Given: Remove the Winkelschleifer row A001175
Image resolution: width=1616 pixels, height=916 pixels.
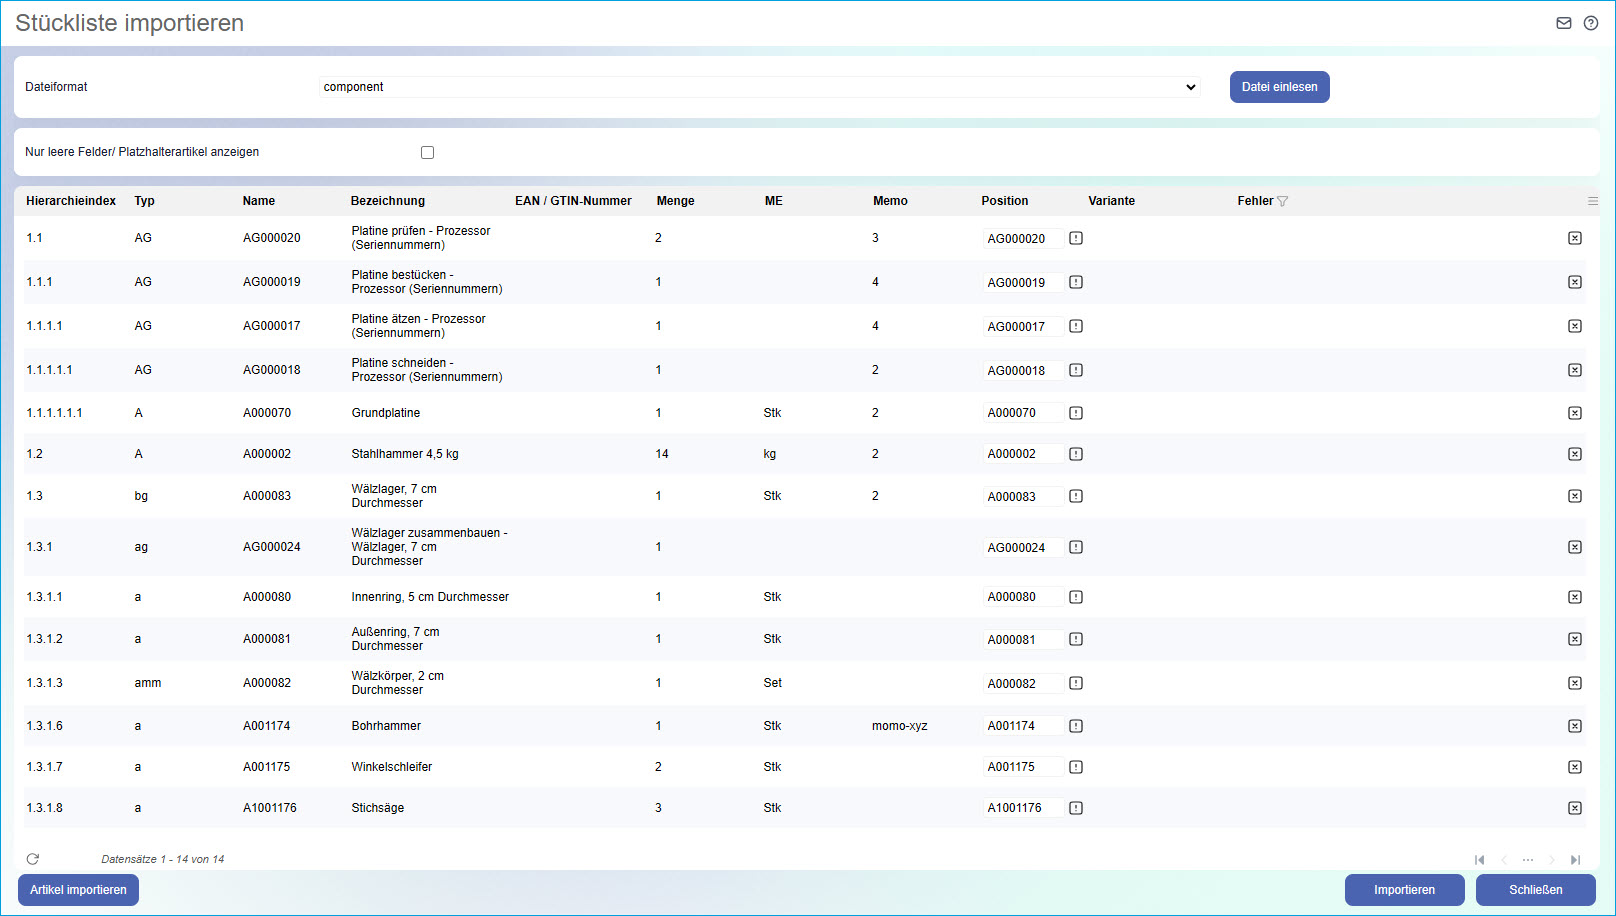Looking at the screenshot, I should pos(1575,767).
